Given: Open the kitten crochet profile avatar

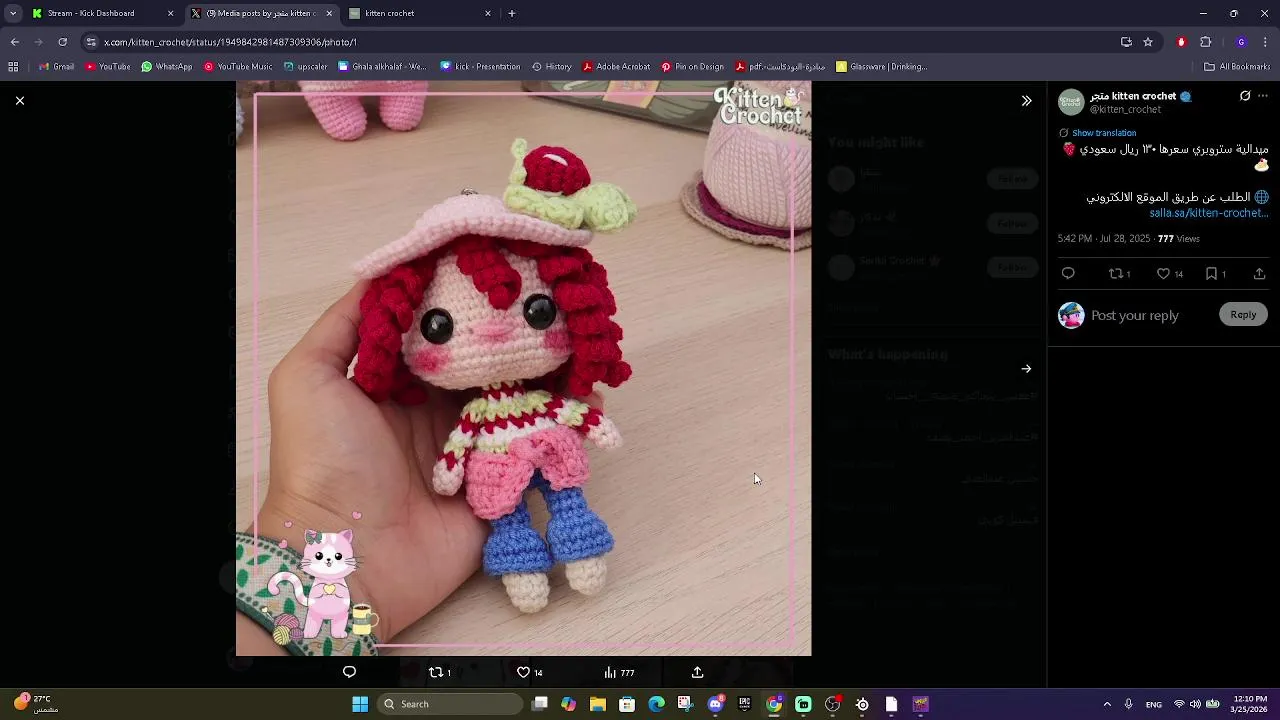Looking at the screenshot, I should (1071, 102).
